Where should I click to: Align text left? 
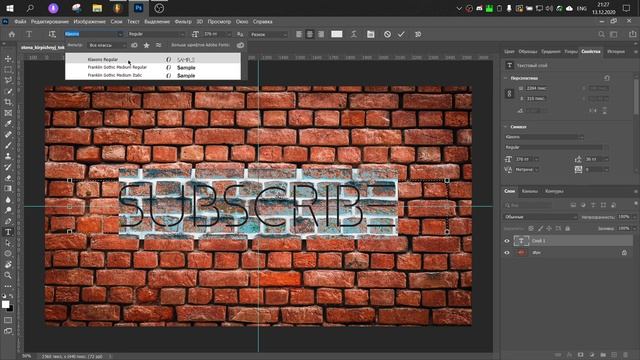[x=299, y=34]
